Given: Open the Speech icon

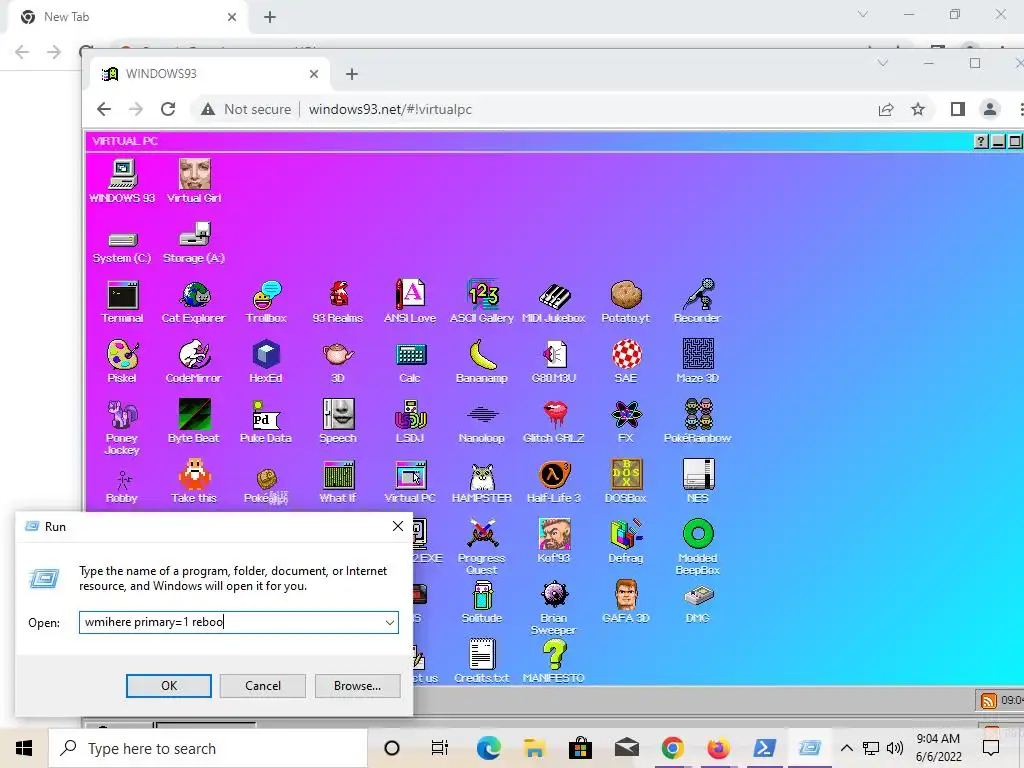Looking at the screenshot, I should (x=338, y=422).
